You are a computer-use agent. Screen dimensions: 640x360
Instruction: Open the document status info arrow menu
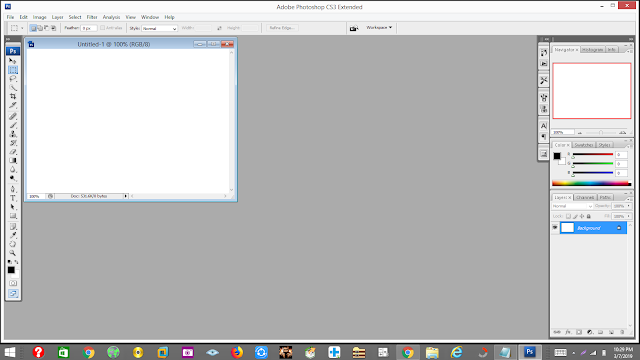tap(126, 196)
